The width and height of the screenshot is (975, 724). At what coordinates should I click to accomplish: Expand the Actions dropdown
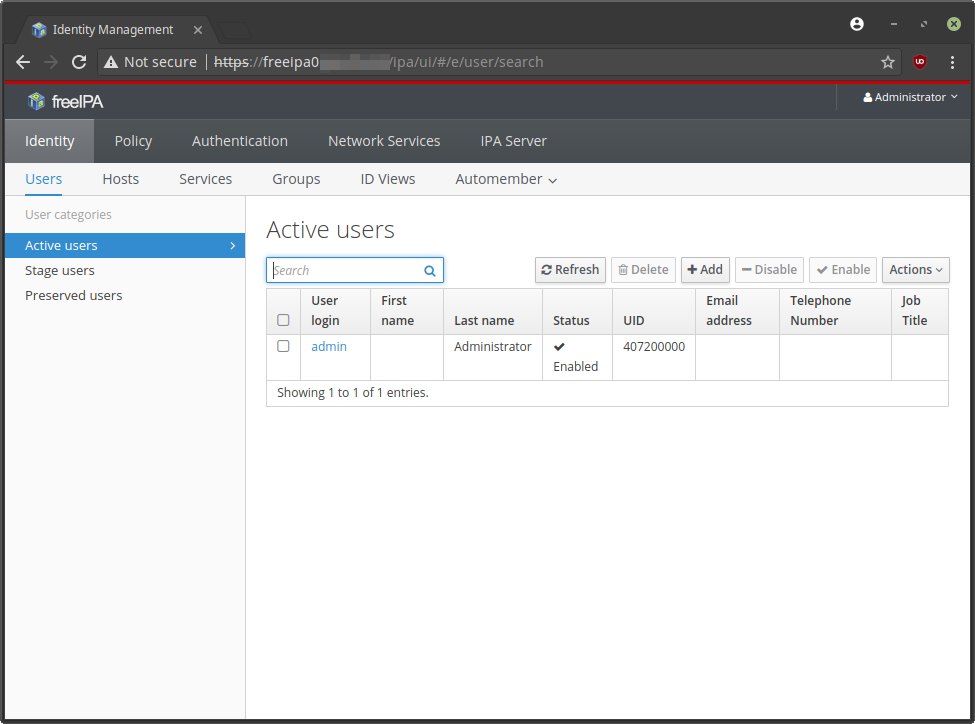[x=915, y=270]
